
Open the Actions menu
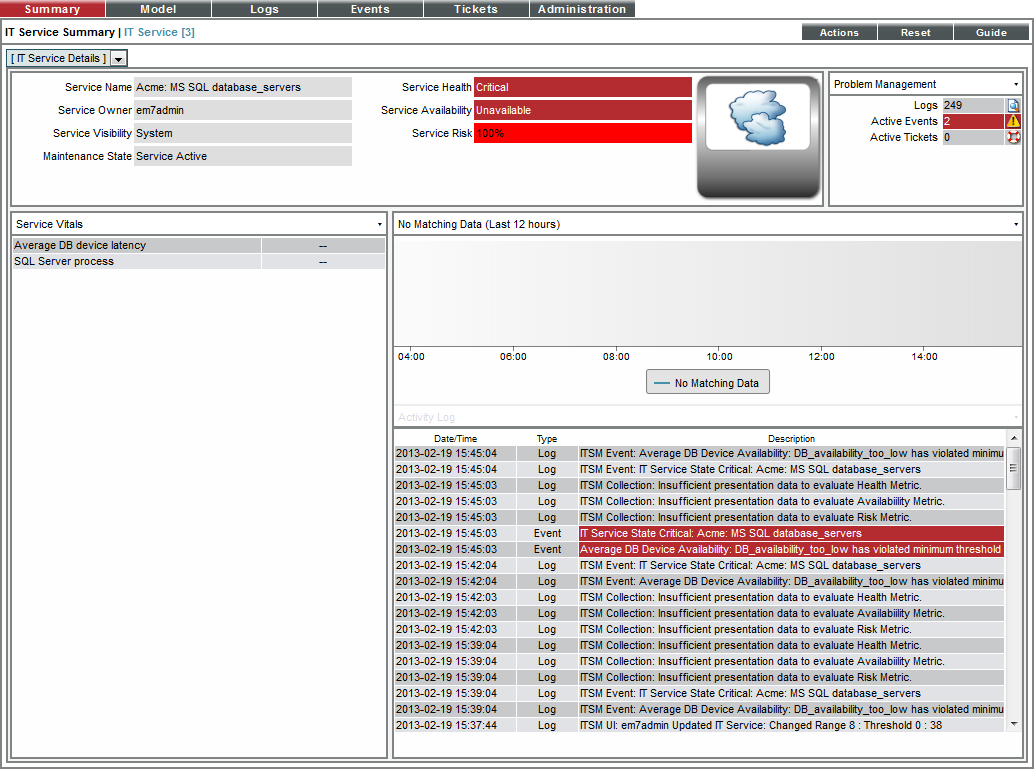pos(838,31)
